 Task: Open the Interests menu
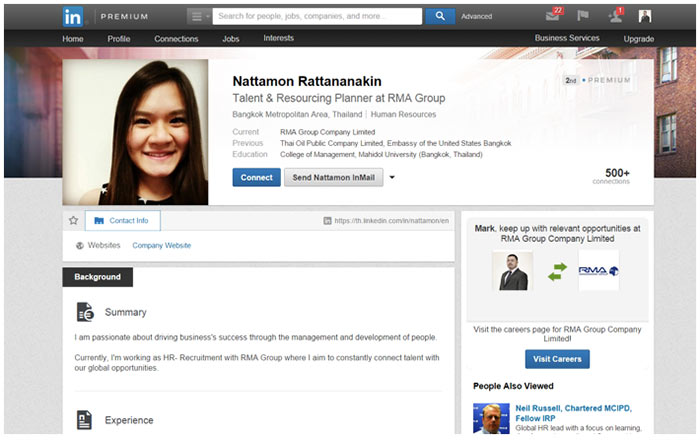pyautogui.click(x=279, y=38)
